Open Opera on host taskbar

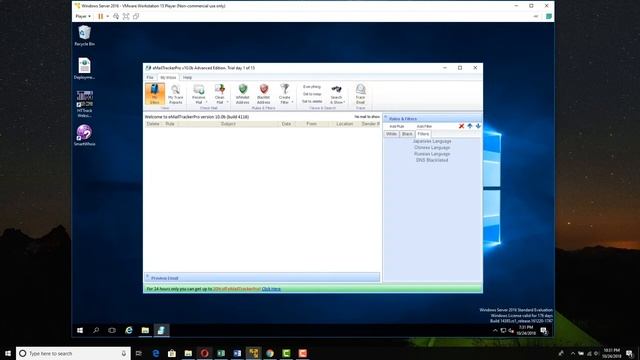click(x=204, y=353)
